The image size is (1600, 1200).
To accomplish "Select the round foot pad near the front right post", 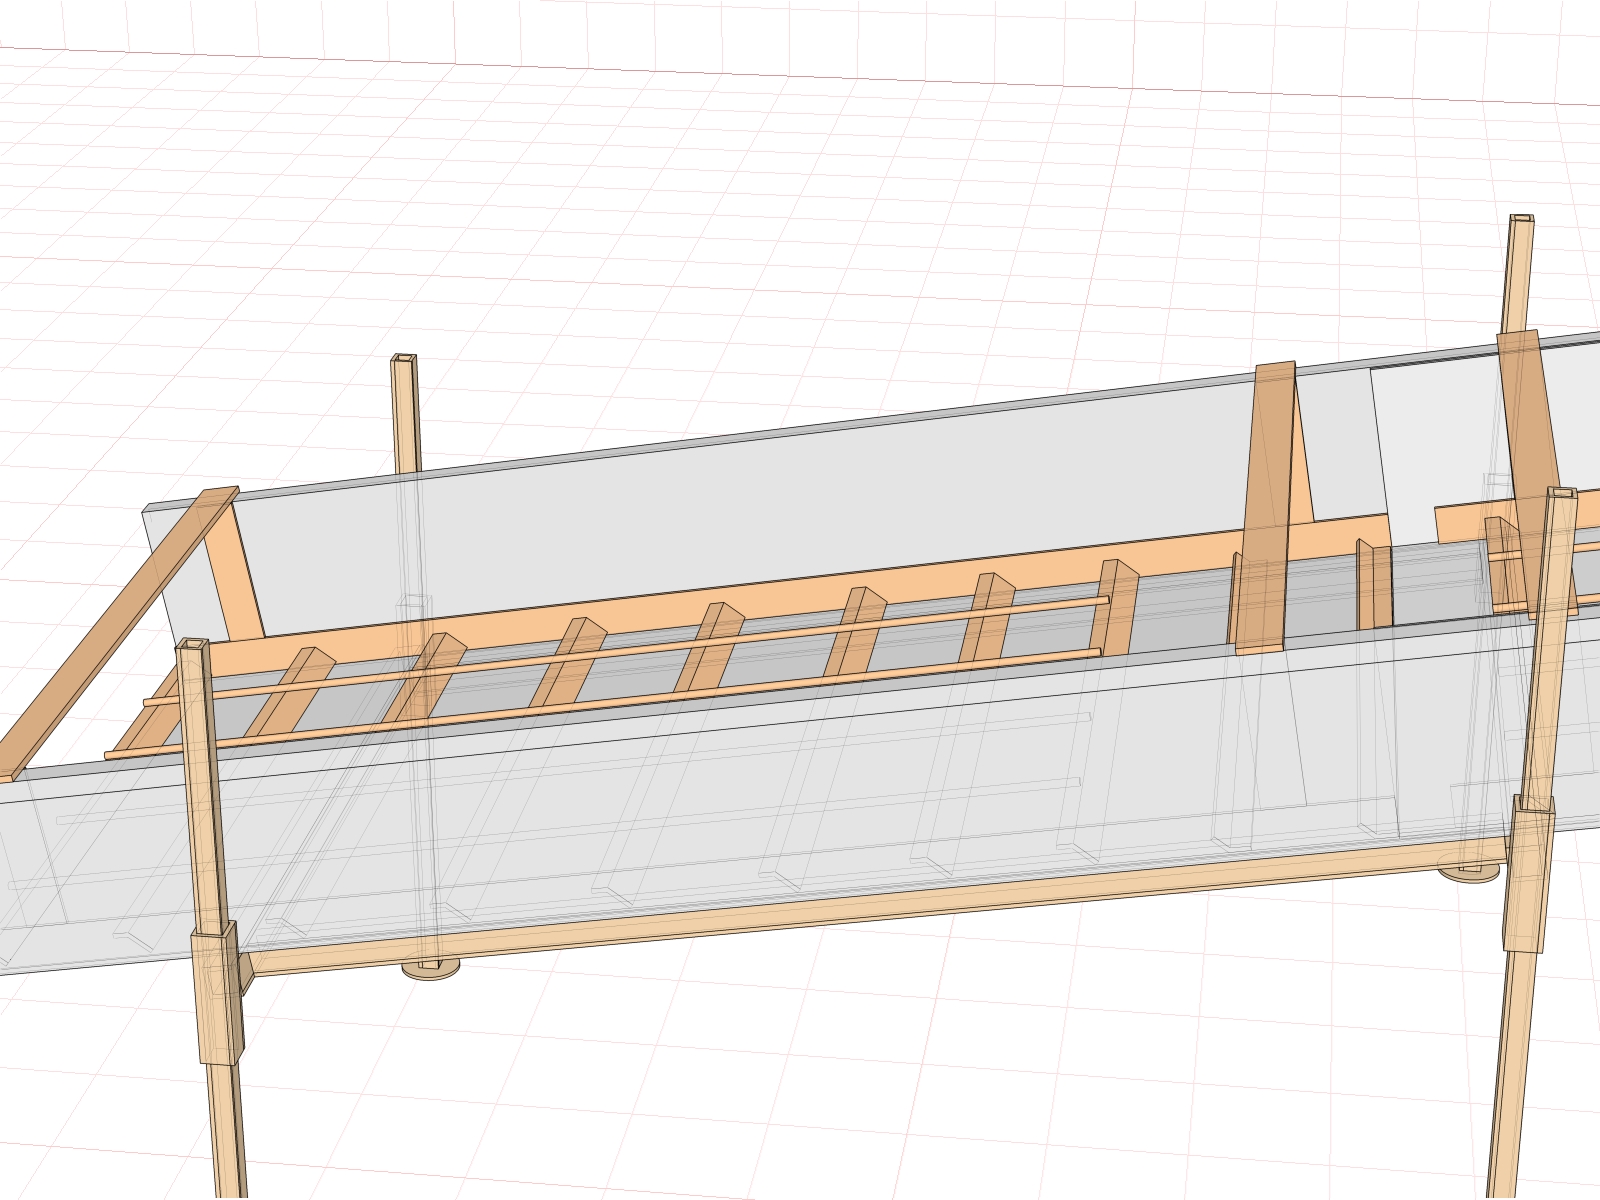I will (1470, 872).
